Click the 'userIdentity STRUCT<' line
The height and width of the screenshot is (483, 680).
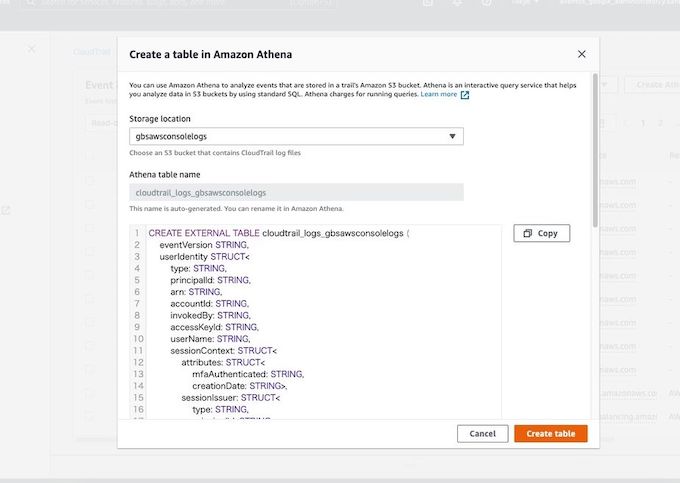[x=204, y=257]
